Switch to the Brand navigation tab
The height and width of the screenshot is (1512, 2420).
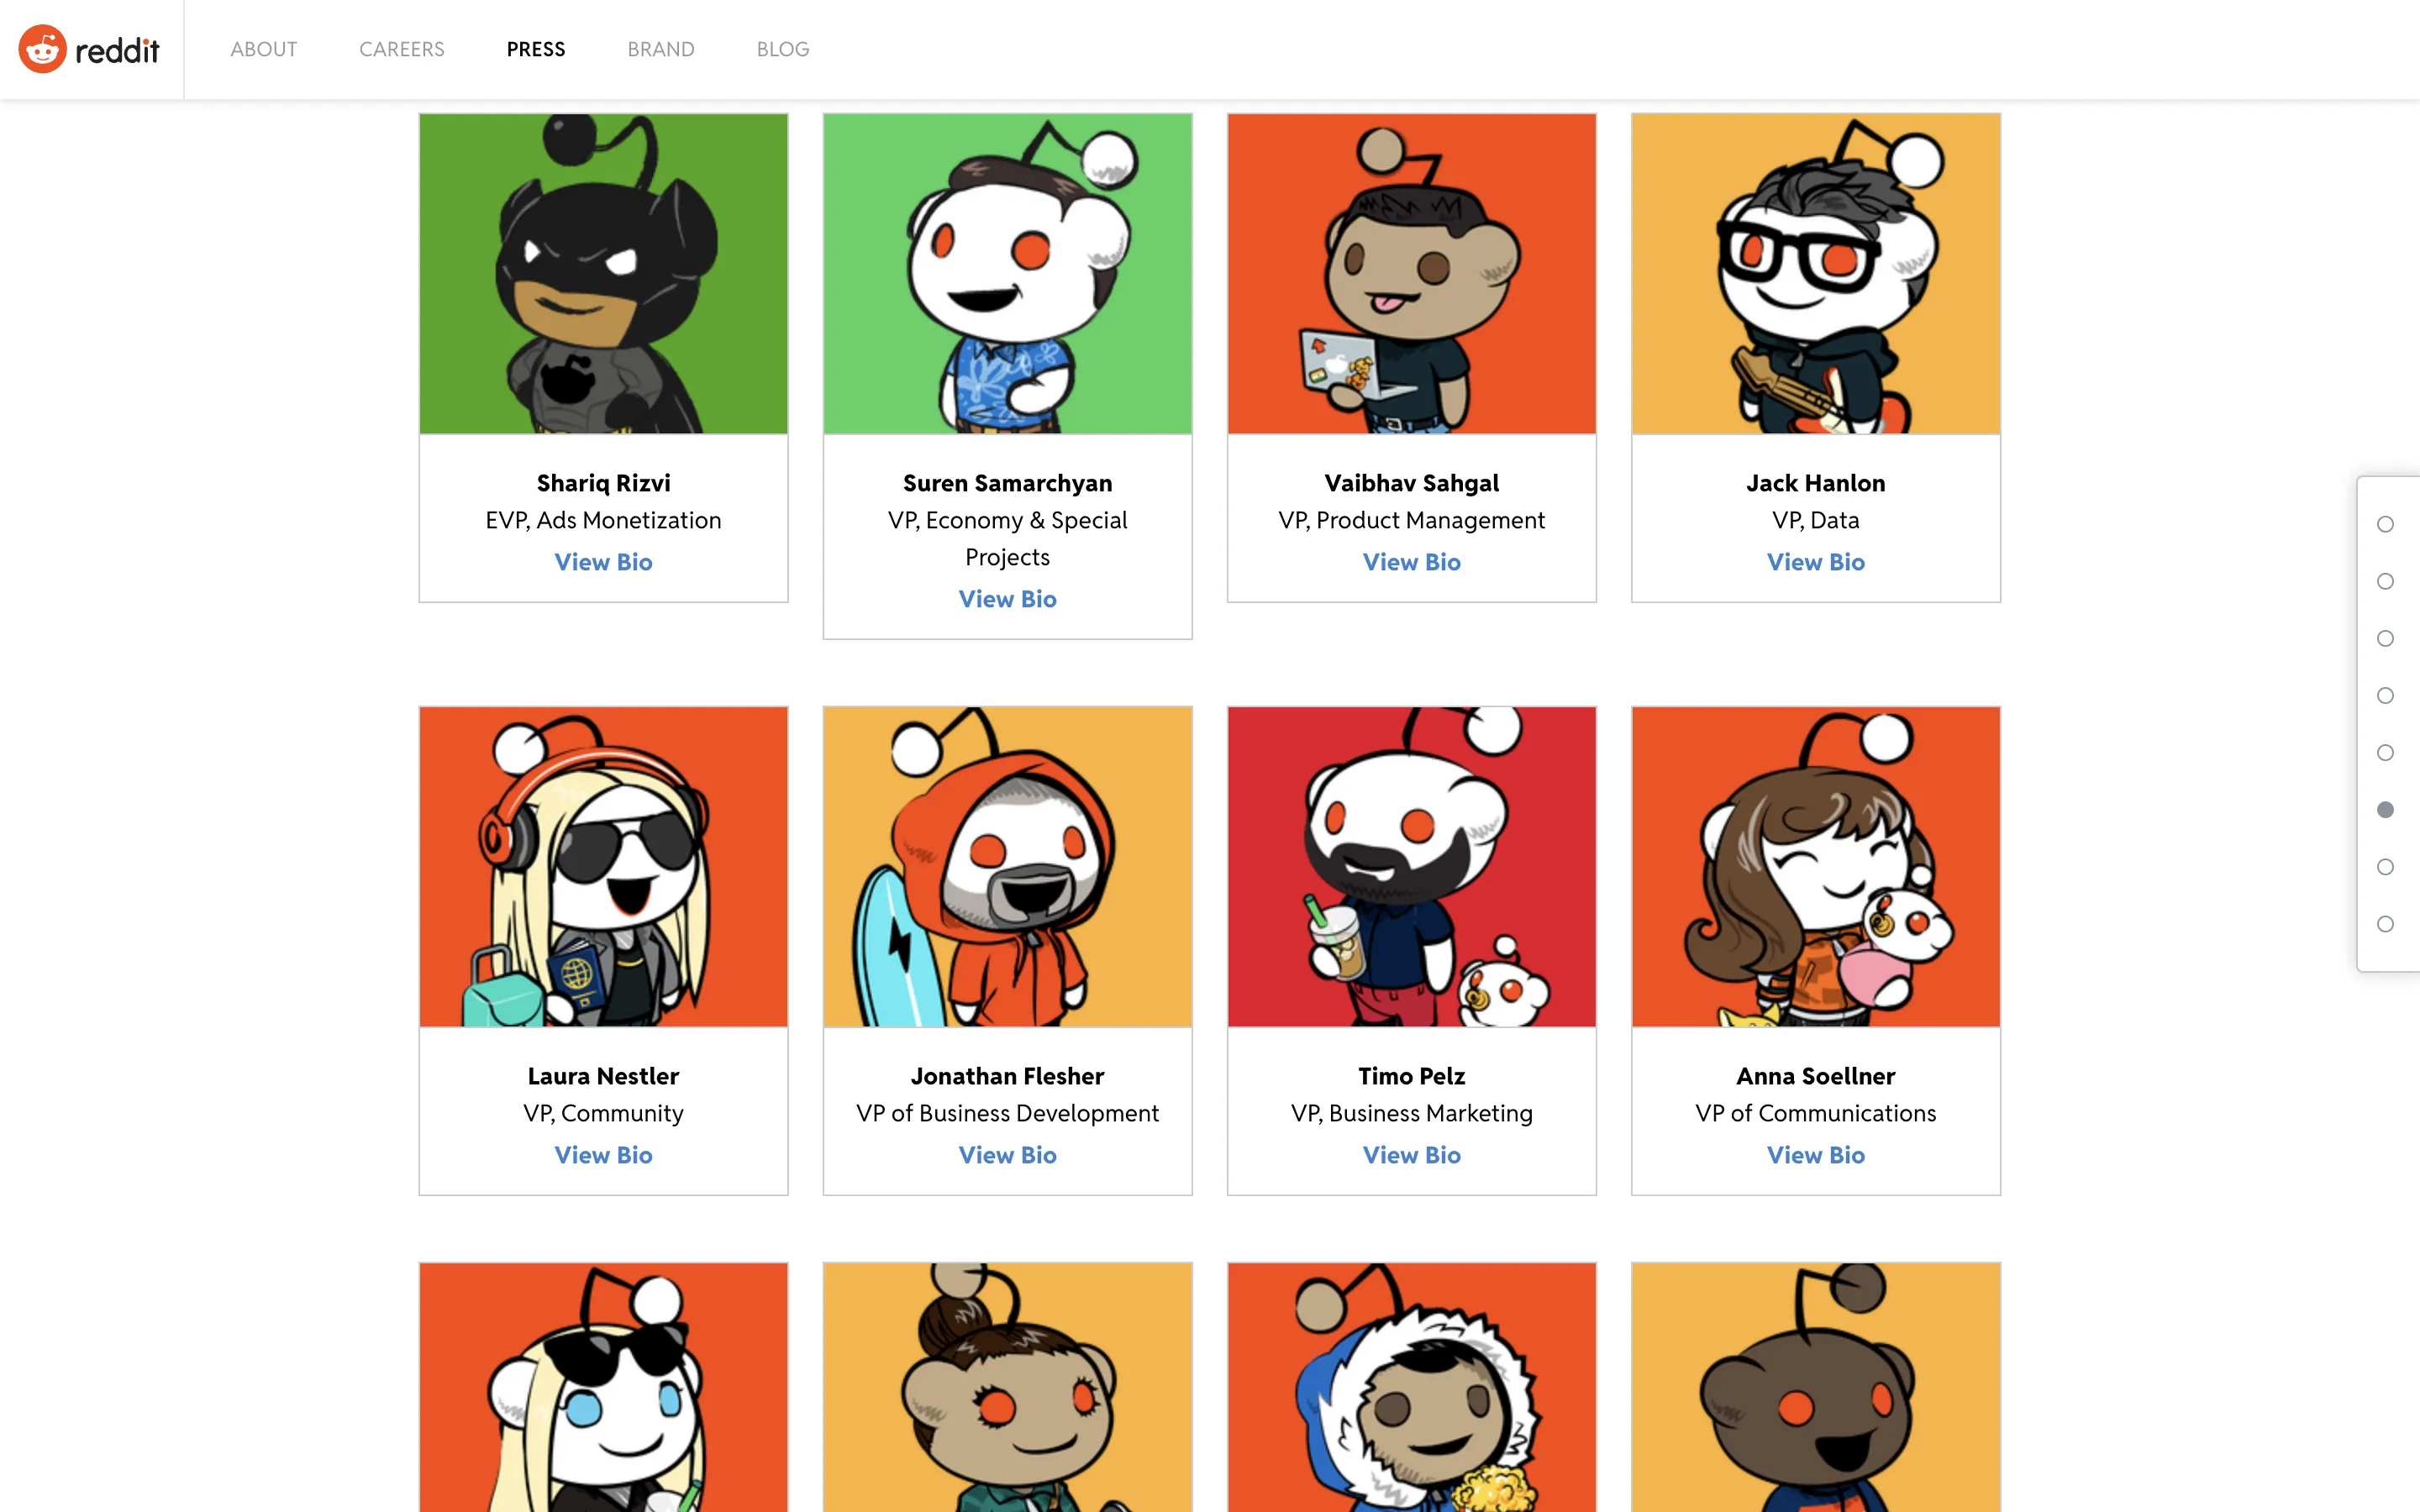[660, 49]
